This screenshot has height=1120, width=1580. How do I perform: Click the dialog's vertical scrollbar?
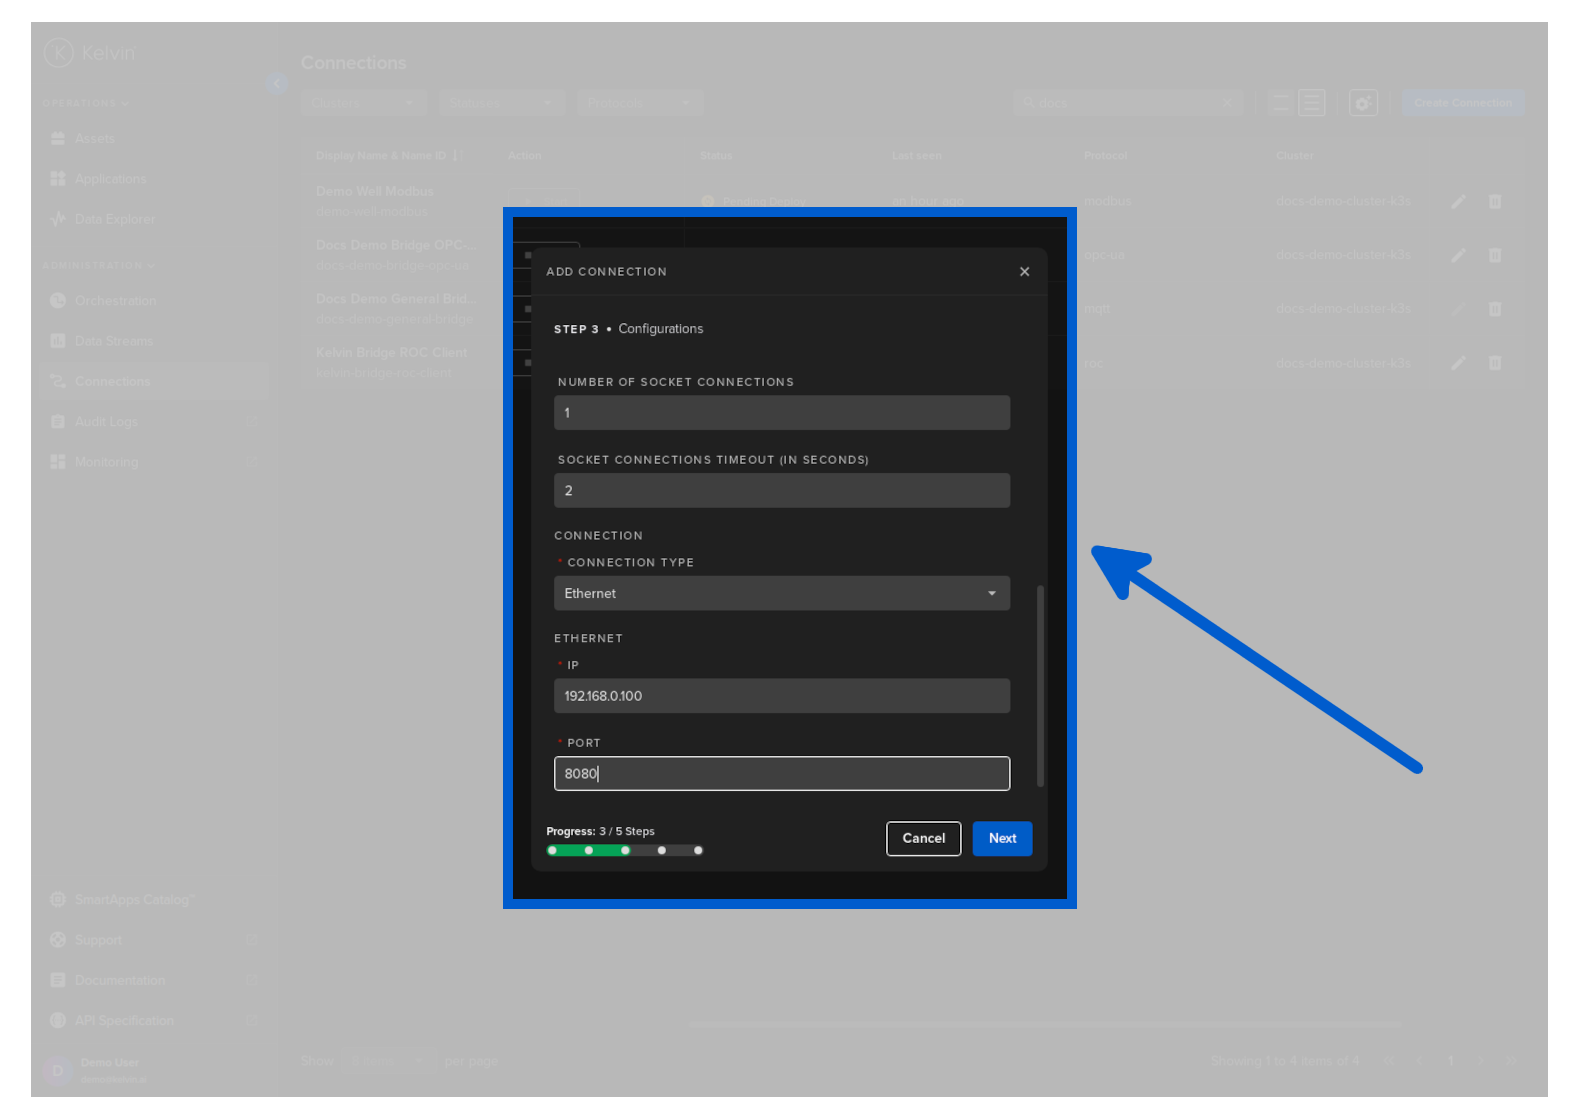[x=1040, y=686]
